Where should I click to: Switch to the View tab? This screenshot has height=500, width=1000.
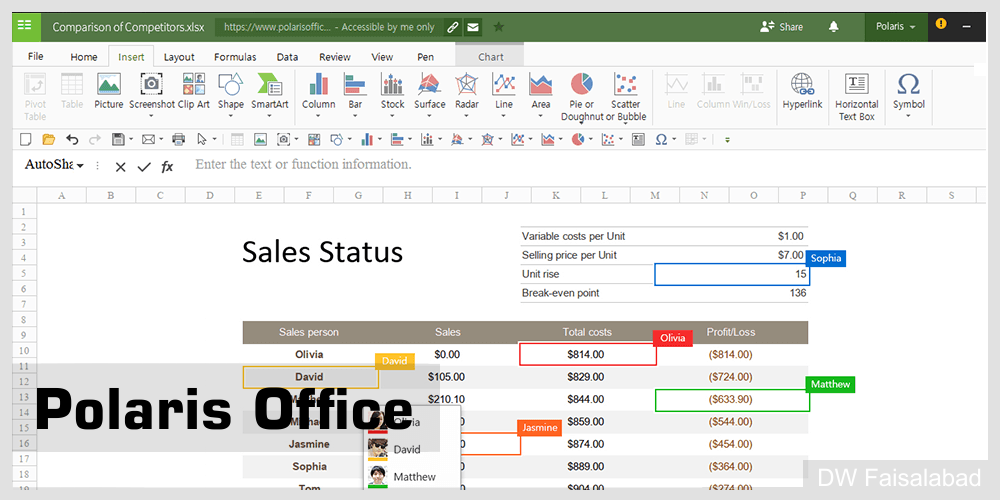tap(382, 57)
